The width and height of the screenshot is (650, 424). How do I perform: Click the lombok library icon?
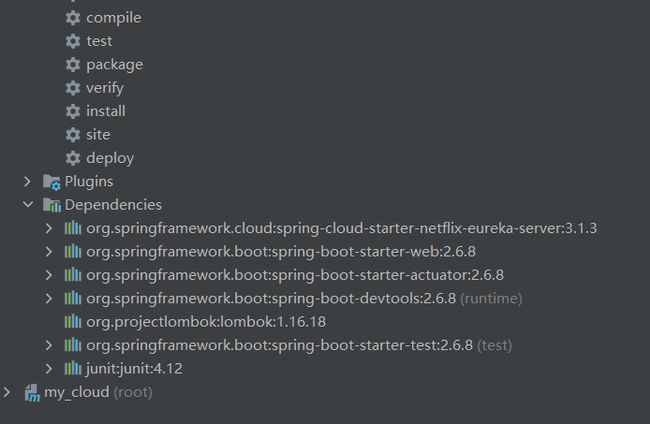pyautogui.click(x=73, y=322)
